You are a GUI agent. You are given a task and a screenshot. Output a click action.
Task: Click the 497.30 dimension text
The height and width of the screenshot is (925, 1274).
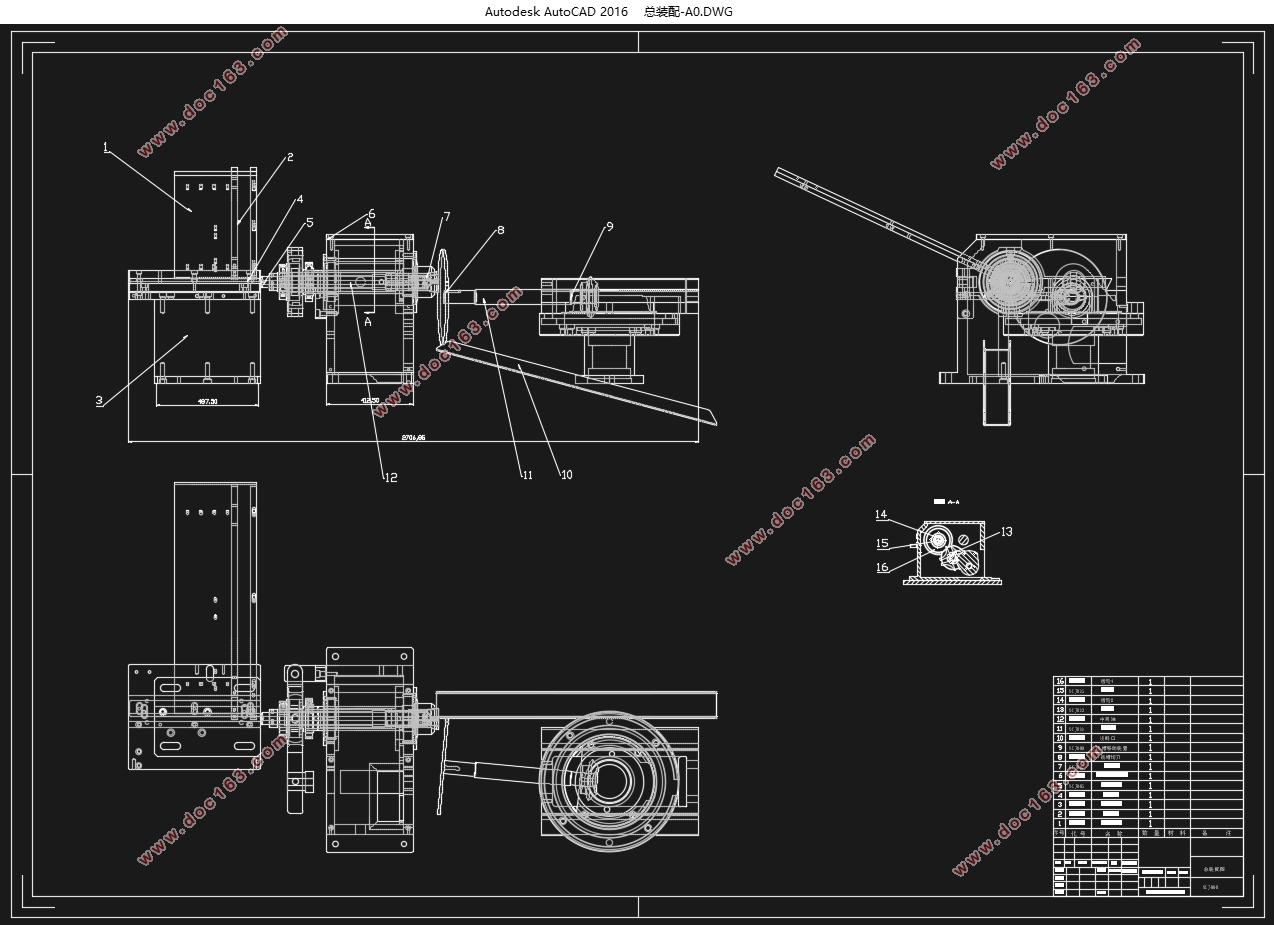pos(208,401)
